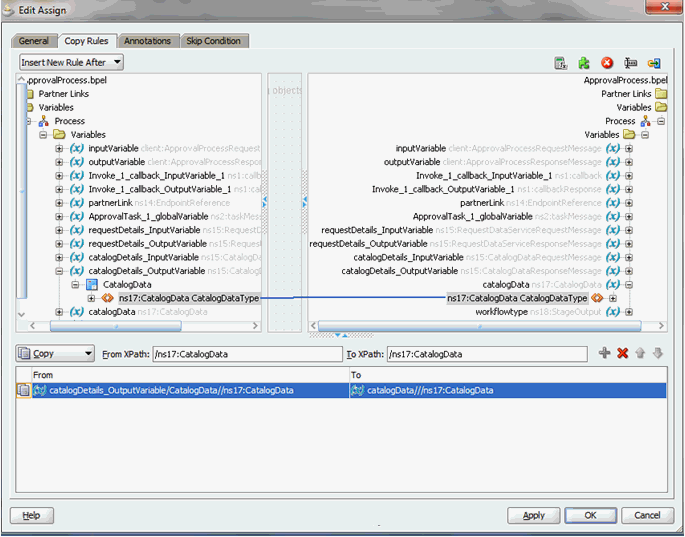Click the Cancel button
The height and width of the screenshot is (537, 685).
coord(647,516)
